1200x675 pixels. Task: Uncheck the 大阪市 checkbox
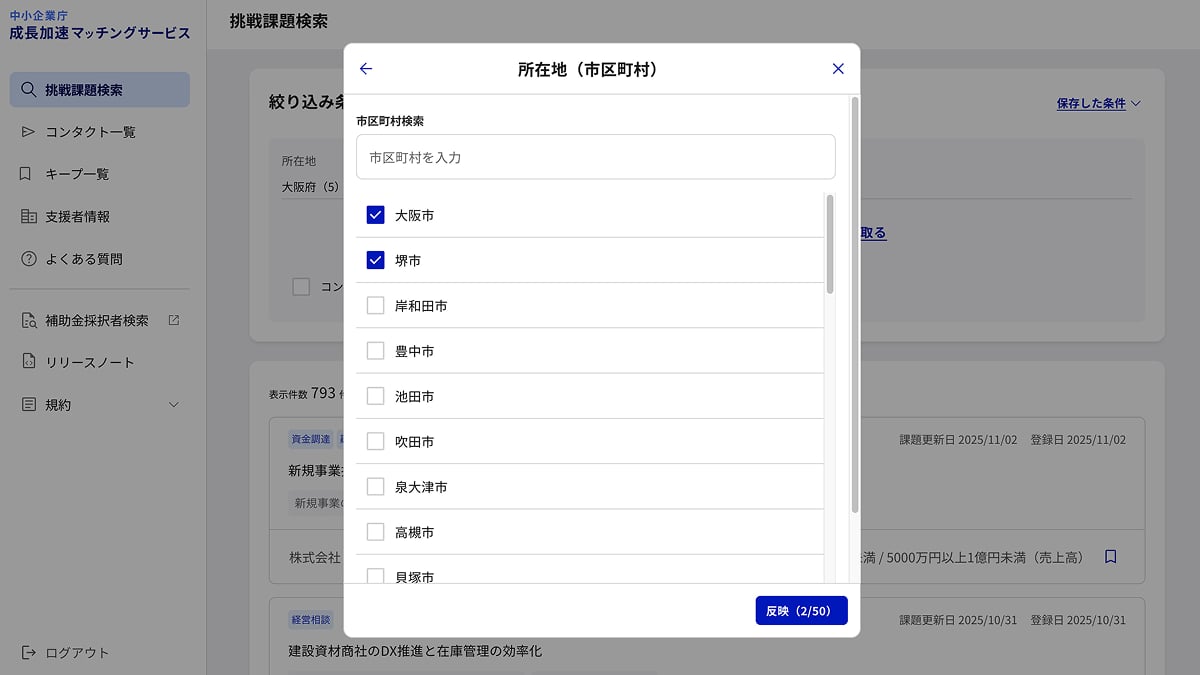tap(375, 214)
